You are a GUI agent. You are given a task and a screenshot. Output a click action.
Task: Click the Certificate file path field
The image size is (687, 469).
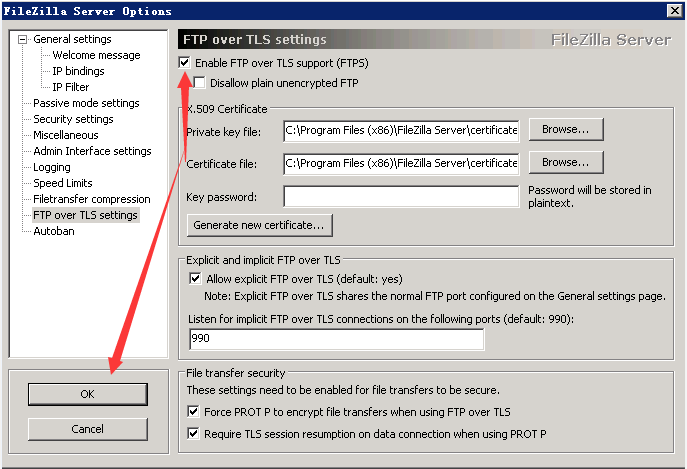pos(401,163)
